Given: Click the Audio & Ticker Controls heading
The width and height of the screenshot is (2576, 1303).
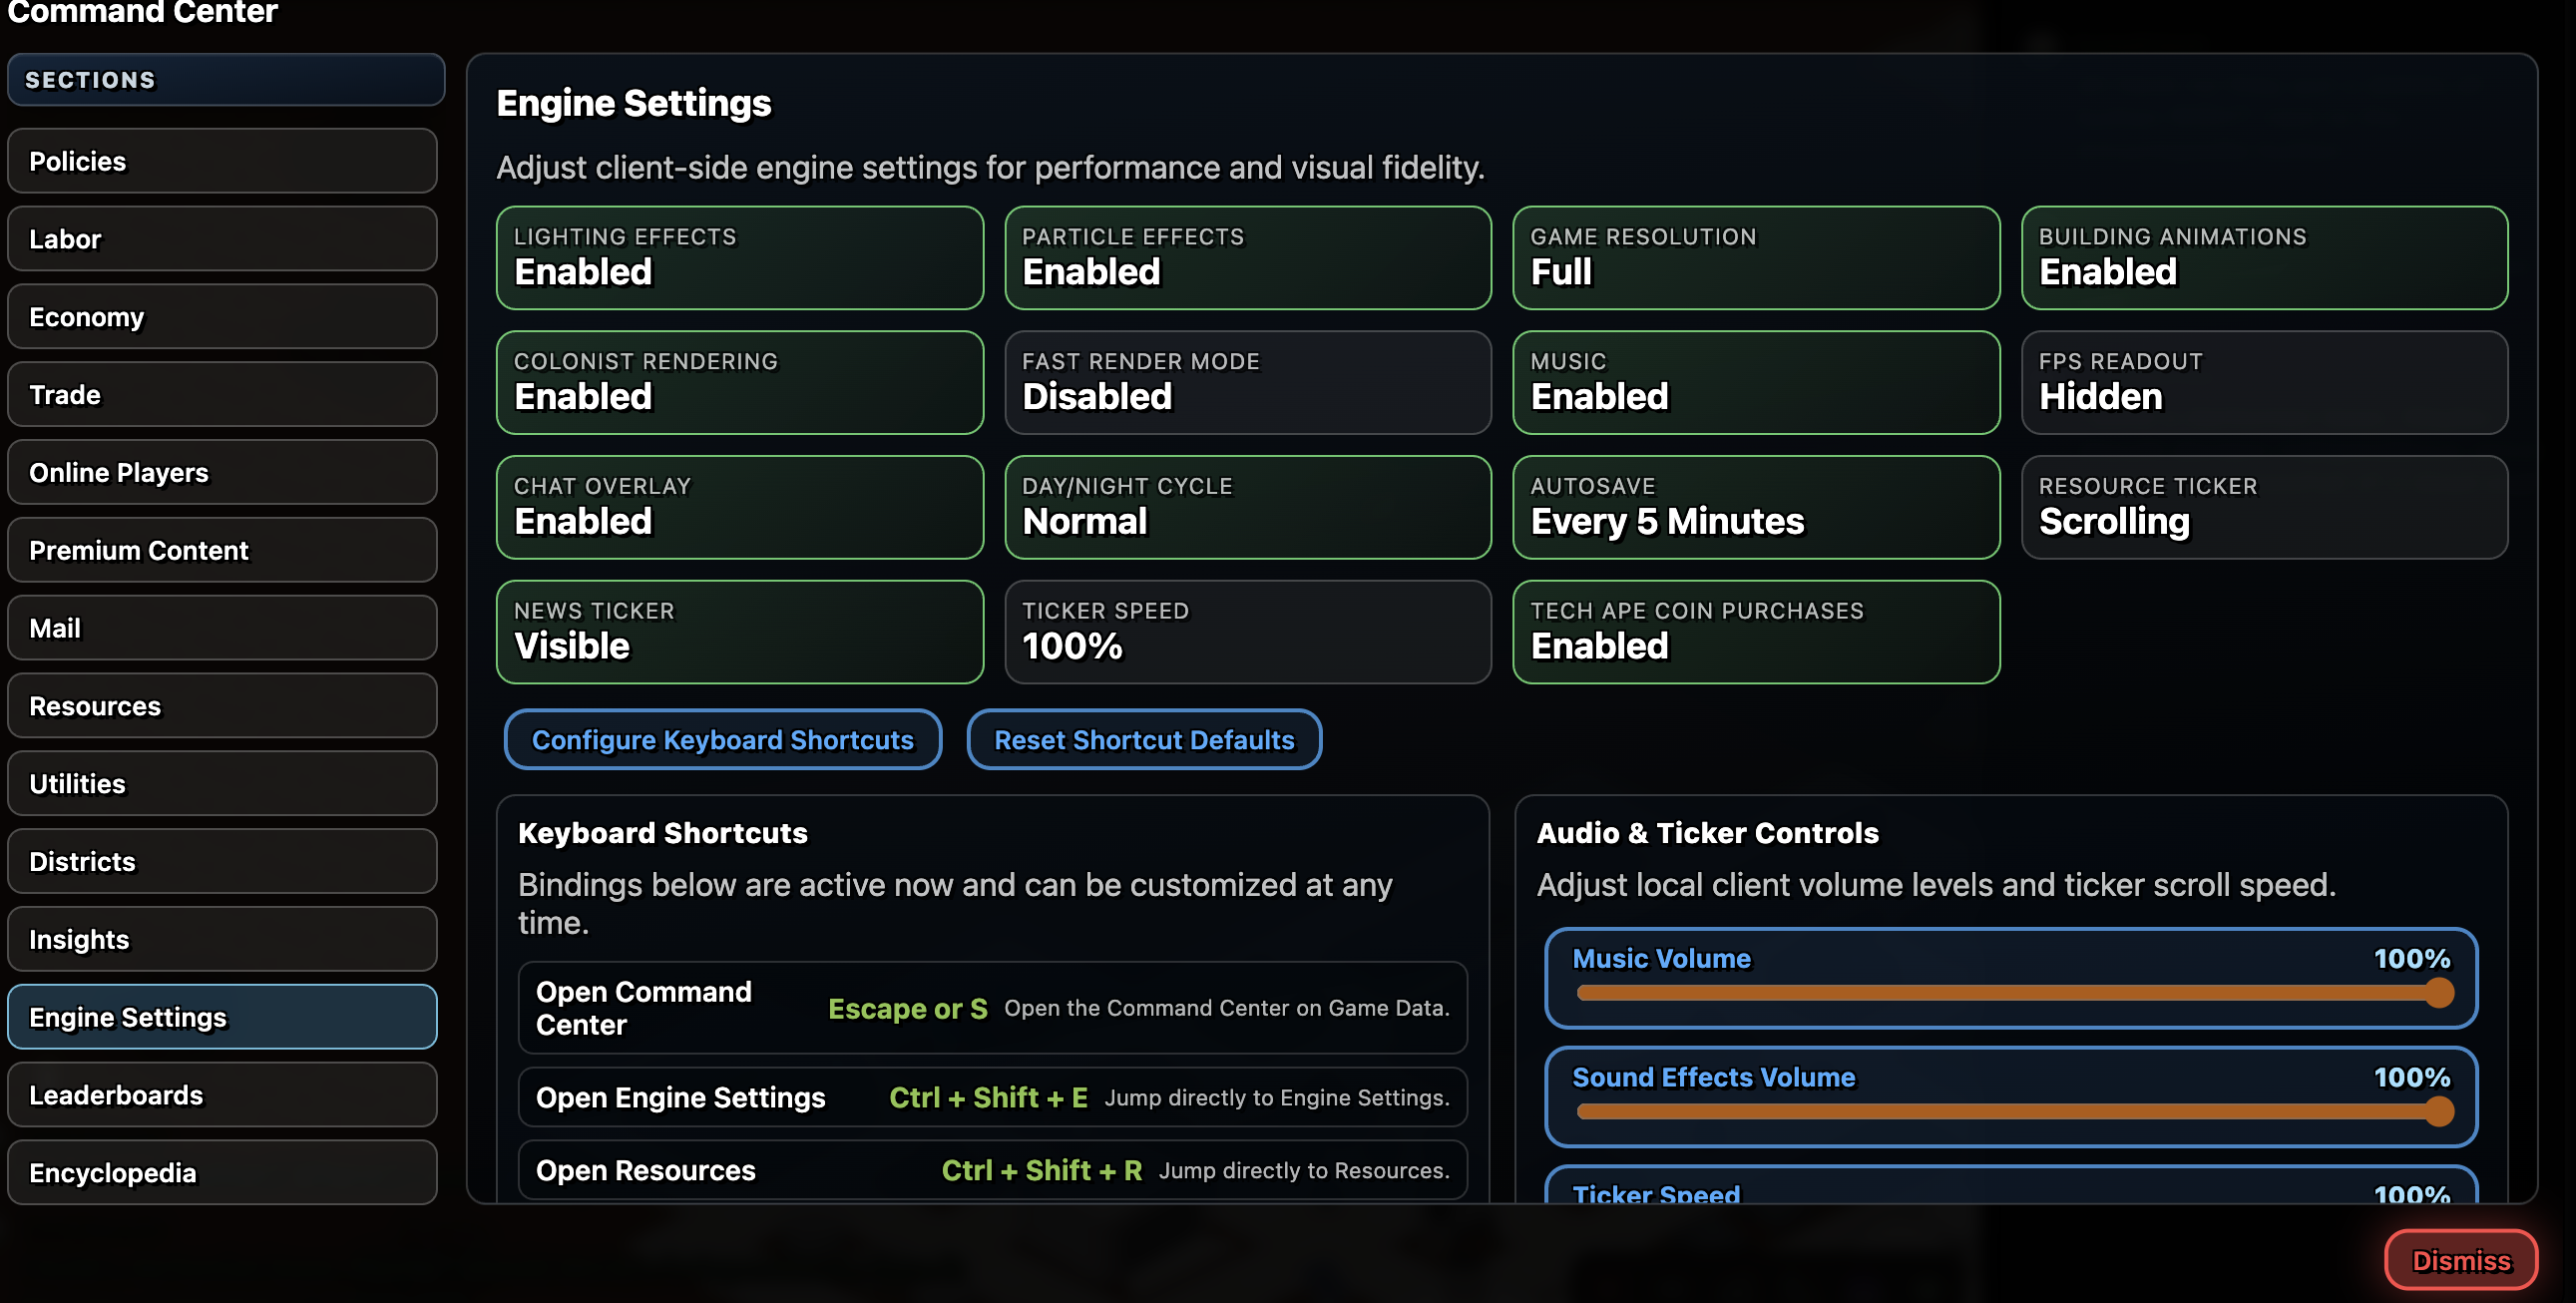Looking at the screenshot, I should tap(1707, 833).
